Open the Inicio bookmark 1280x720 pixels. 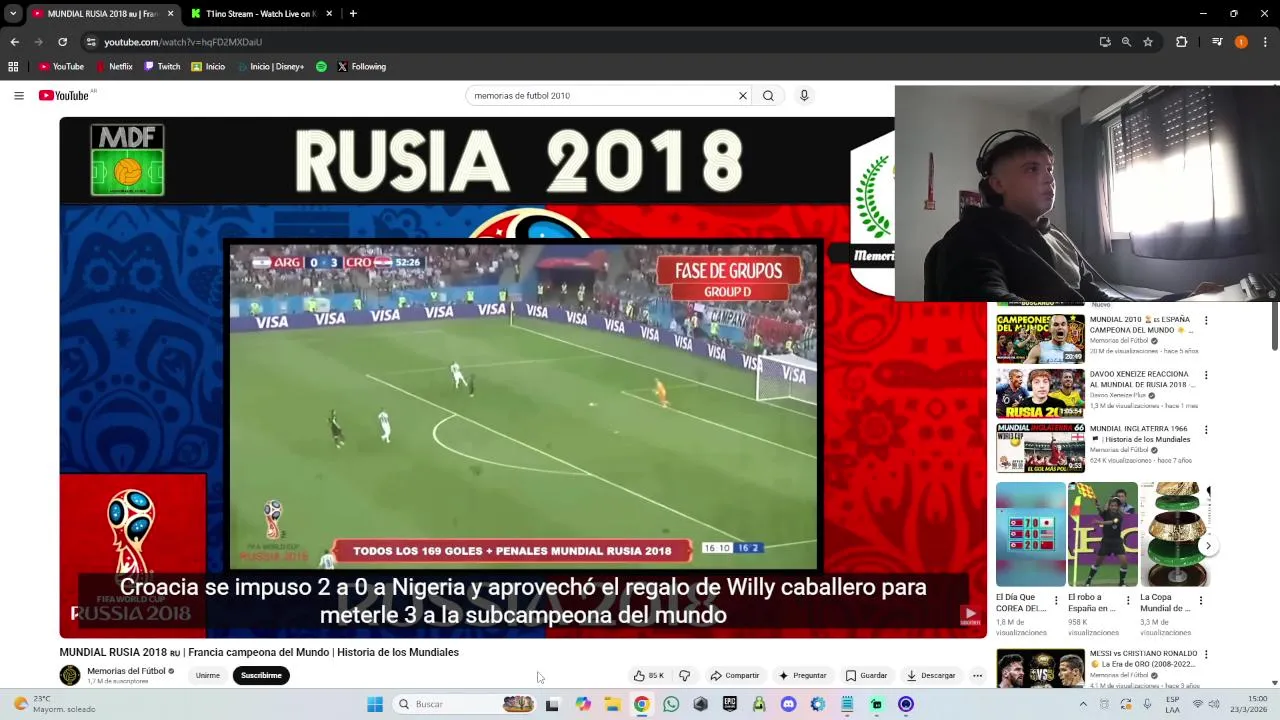pyautogui.click(x=208, y=67)
